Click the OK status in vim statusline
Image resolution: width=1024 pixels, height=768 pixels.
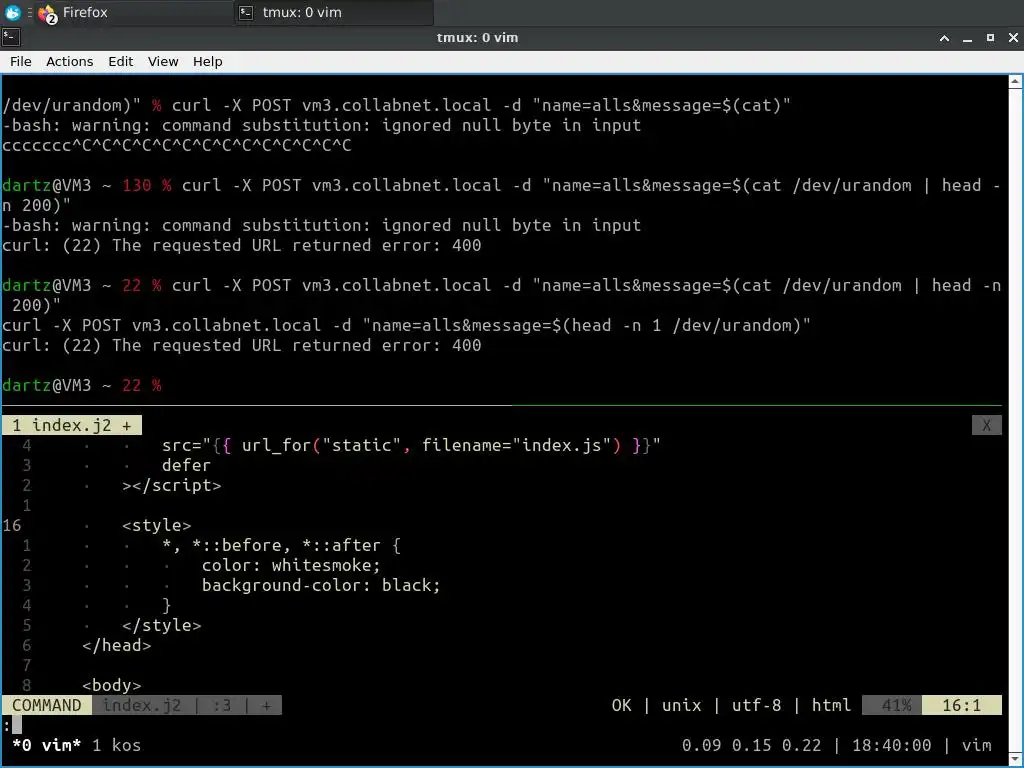(621, 705)
